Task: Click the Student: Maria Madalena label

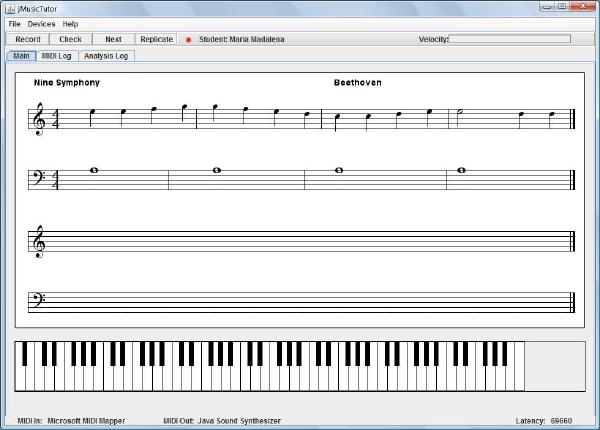Action: click(241, 39)
